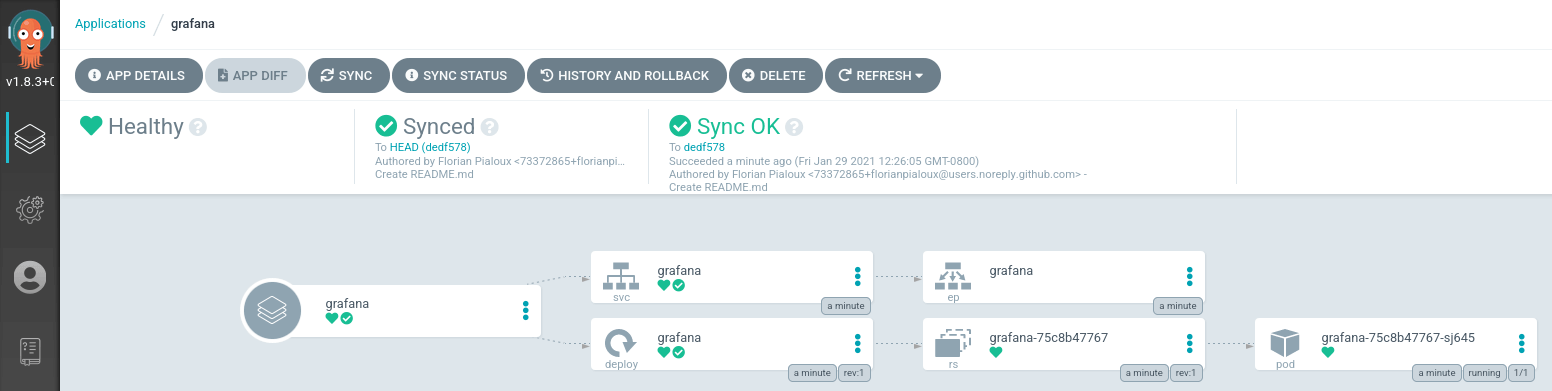Click the Sync OK green check icon
Screen dimensions: 1552x391
(680, 126)
